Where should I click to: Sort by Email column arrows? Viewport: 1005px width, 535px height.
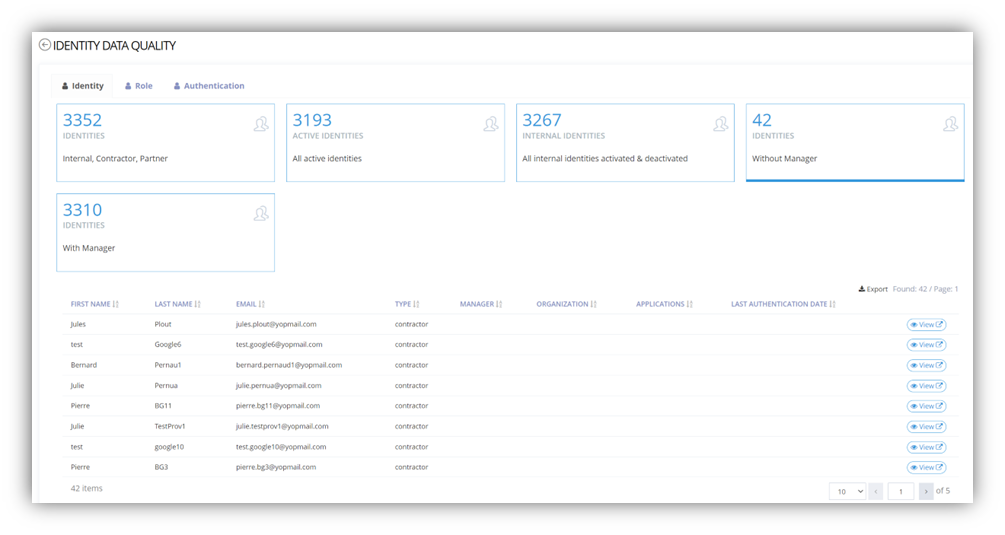click(x=262, y=304)
